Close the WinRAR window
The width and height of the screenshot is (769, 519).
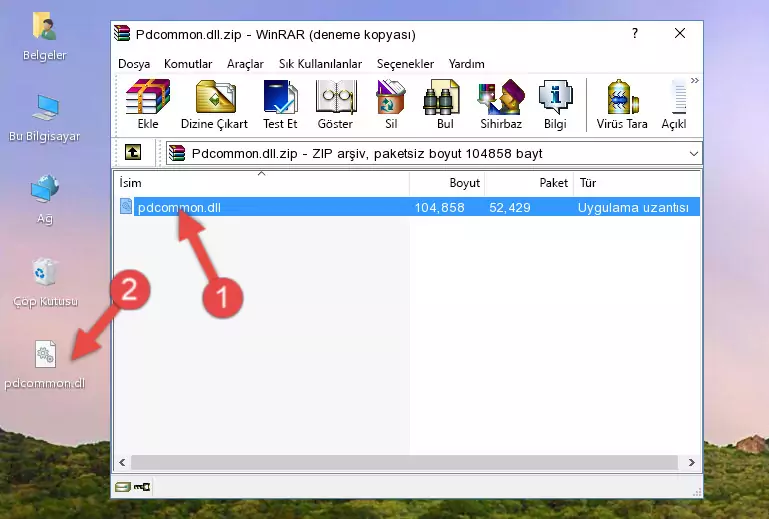pos(680,33)
